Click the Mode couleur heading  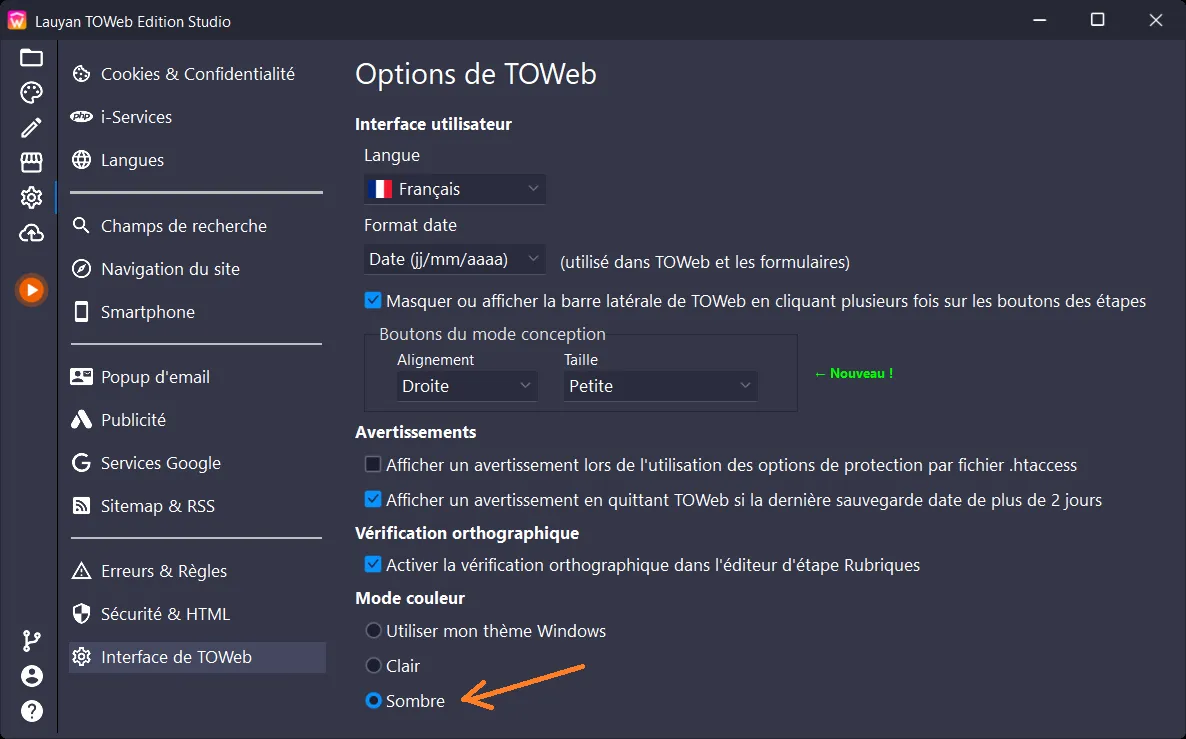(x=410, y=598)
